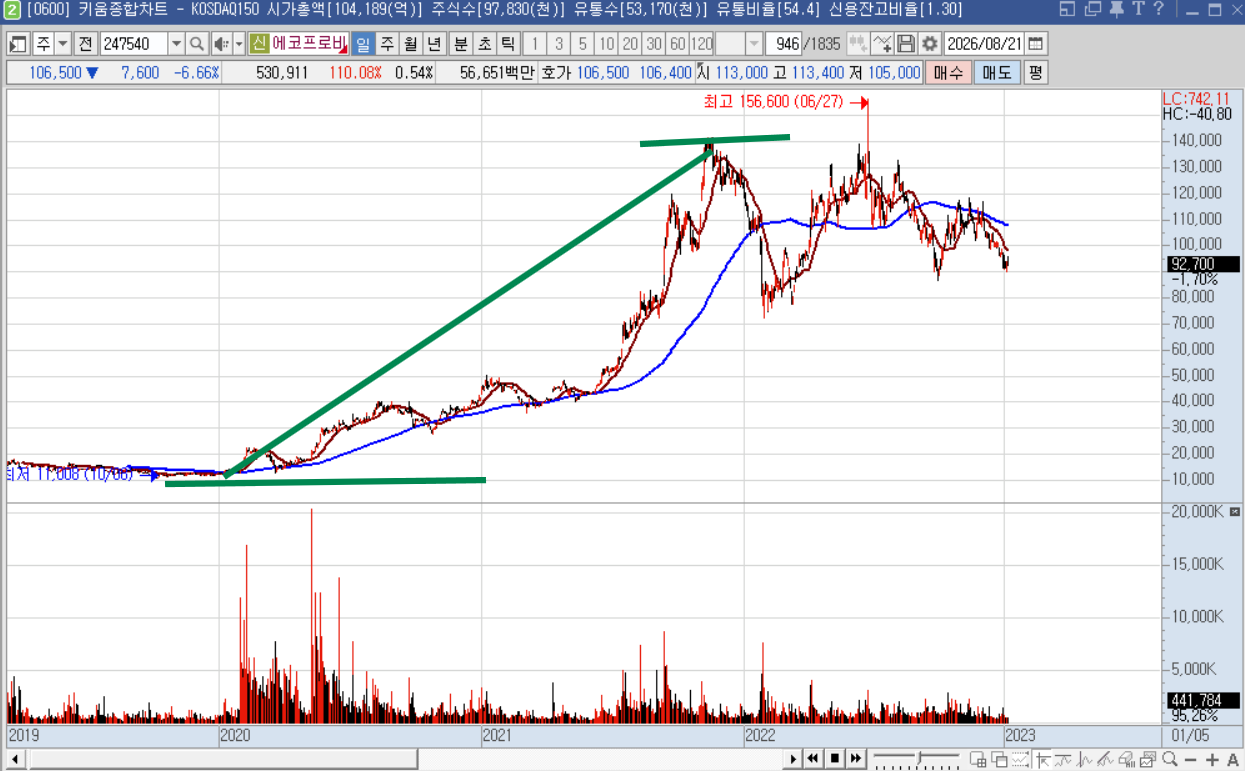1245x771 pixels.
Task: Click the stock code input field 247540
Action: pyautogui.click(x=134, y=44)
